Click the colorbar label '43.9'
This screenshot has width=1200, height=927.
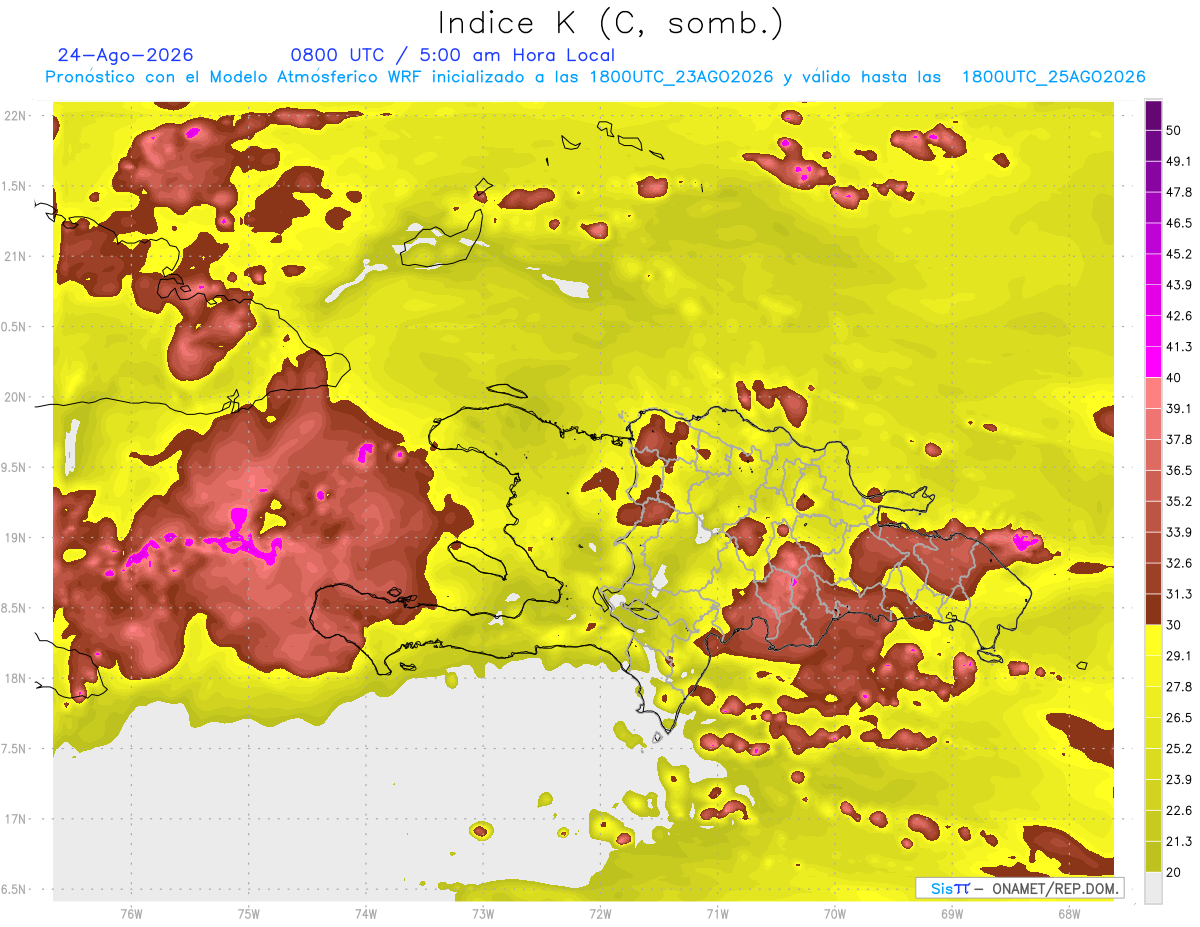[x=1179, y=285]
